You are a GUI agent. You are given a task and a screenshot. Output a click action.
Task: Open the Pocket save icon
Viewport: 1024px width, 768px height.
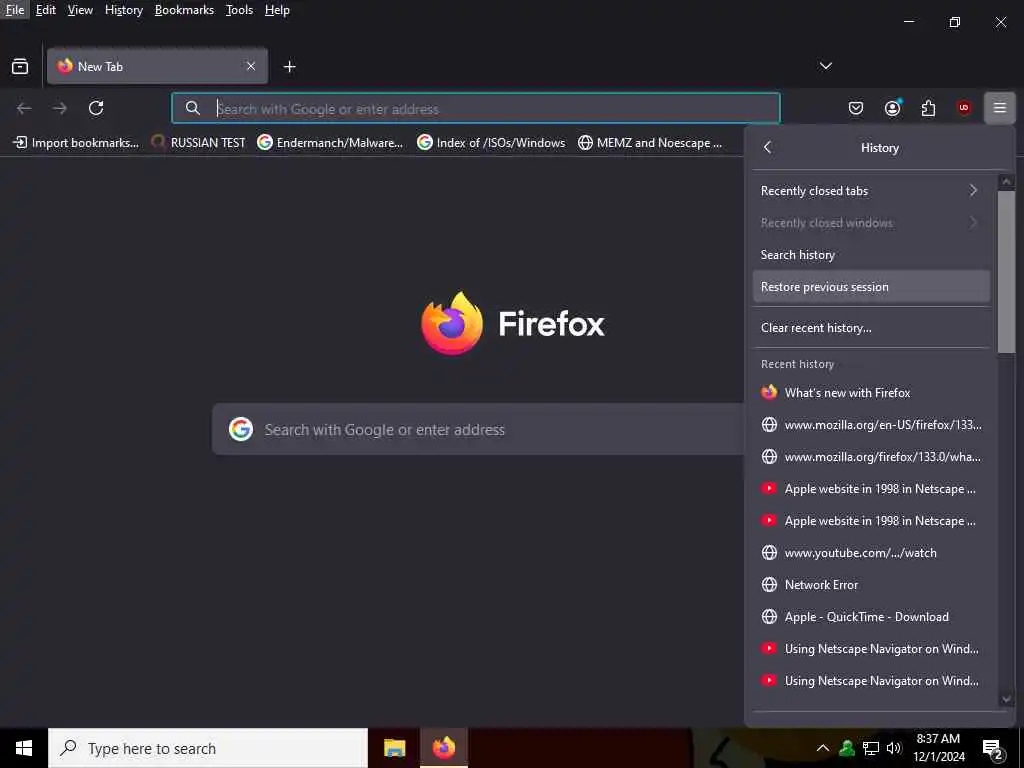pos(856,108)
